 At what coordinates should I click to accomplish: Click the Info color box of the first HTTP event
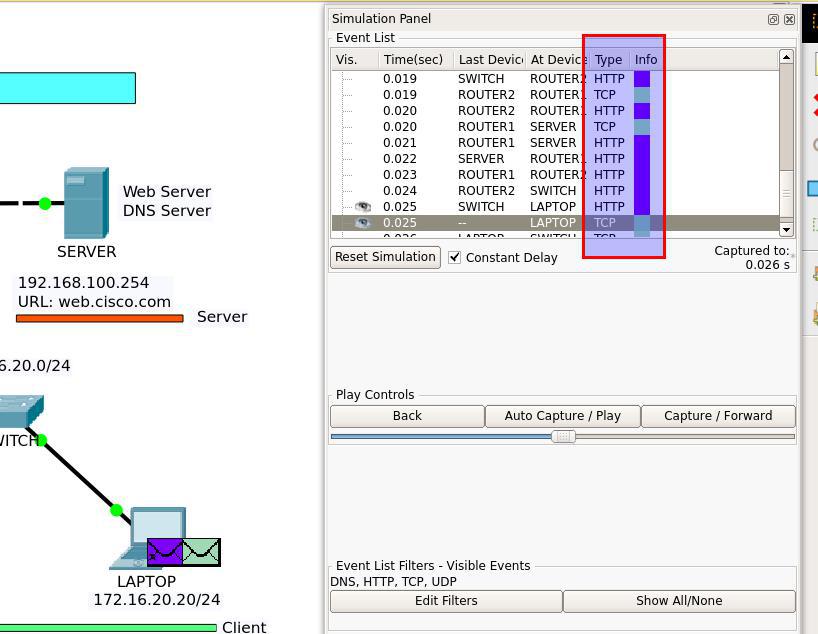pos(644,78)
